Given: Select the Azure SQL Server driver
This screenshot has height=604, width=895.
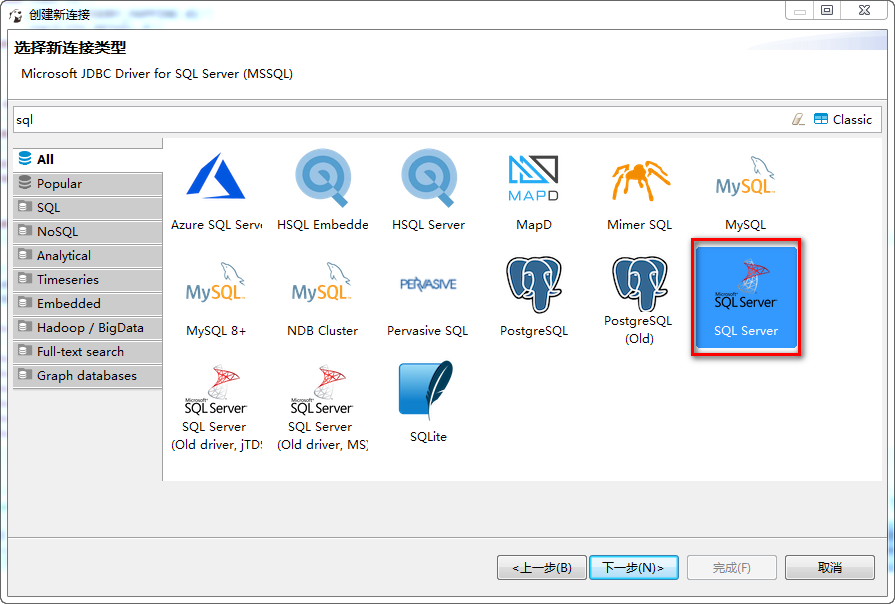Looking at the screenshot, I should pyautogui.click(x=216, y=190).
